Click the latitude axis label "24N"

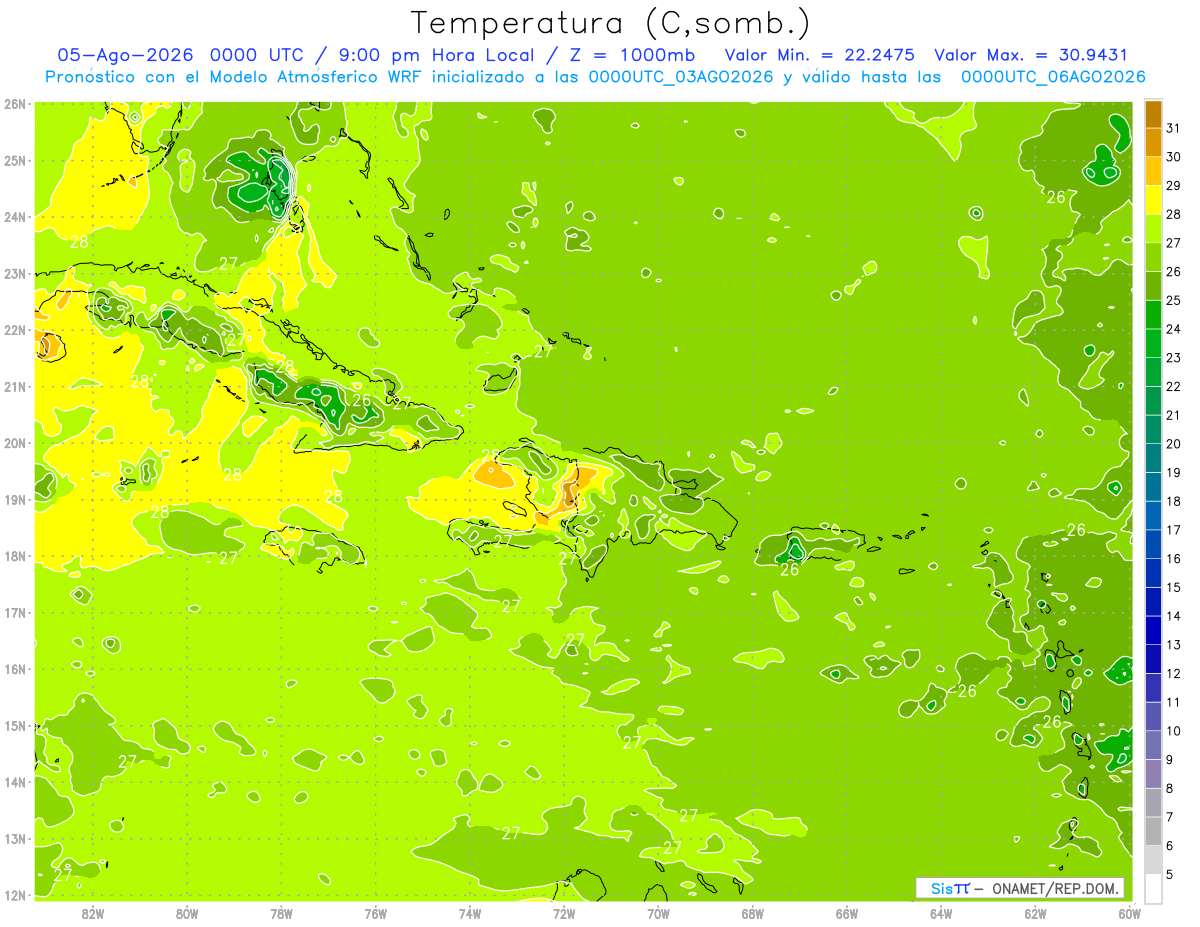point(16,217)
